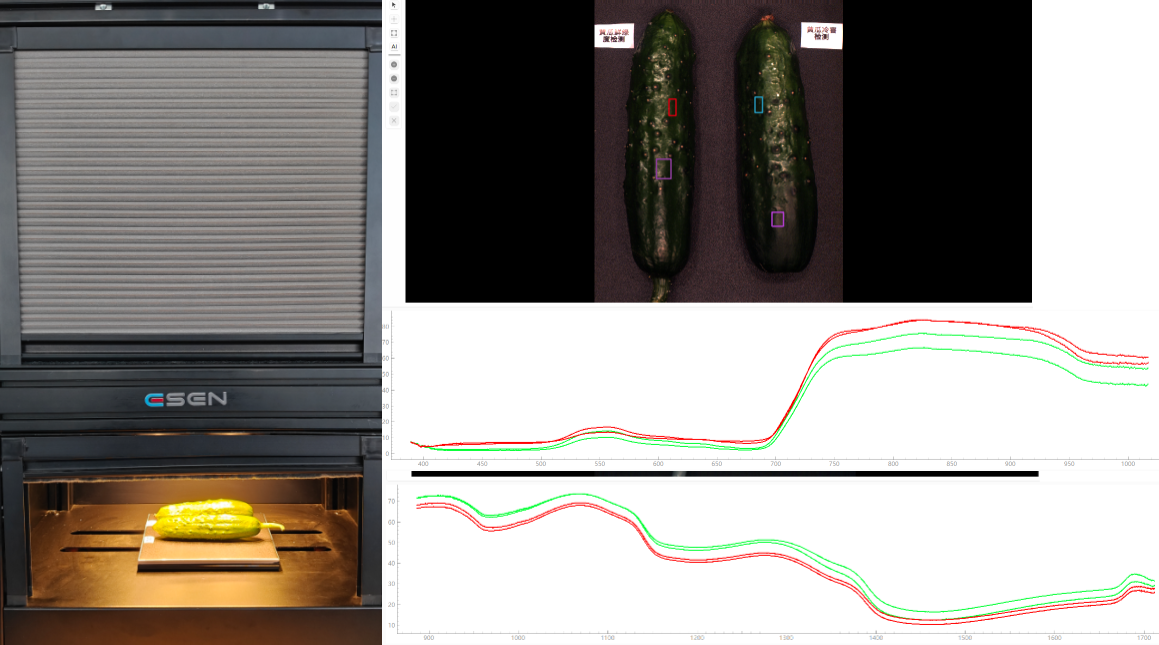Click the frame icon below the circle tools
Viewport: 1159px width, 645px height.
pyautogui.click(x=394, y=92)
